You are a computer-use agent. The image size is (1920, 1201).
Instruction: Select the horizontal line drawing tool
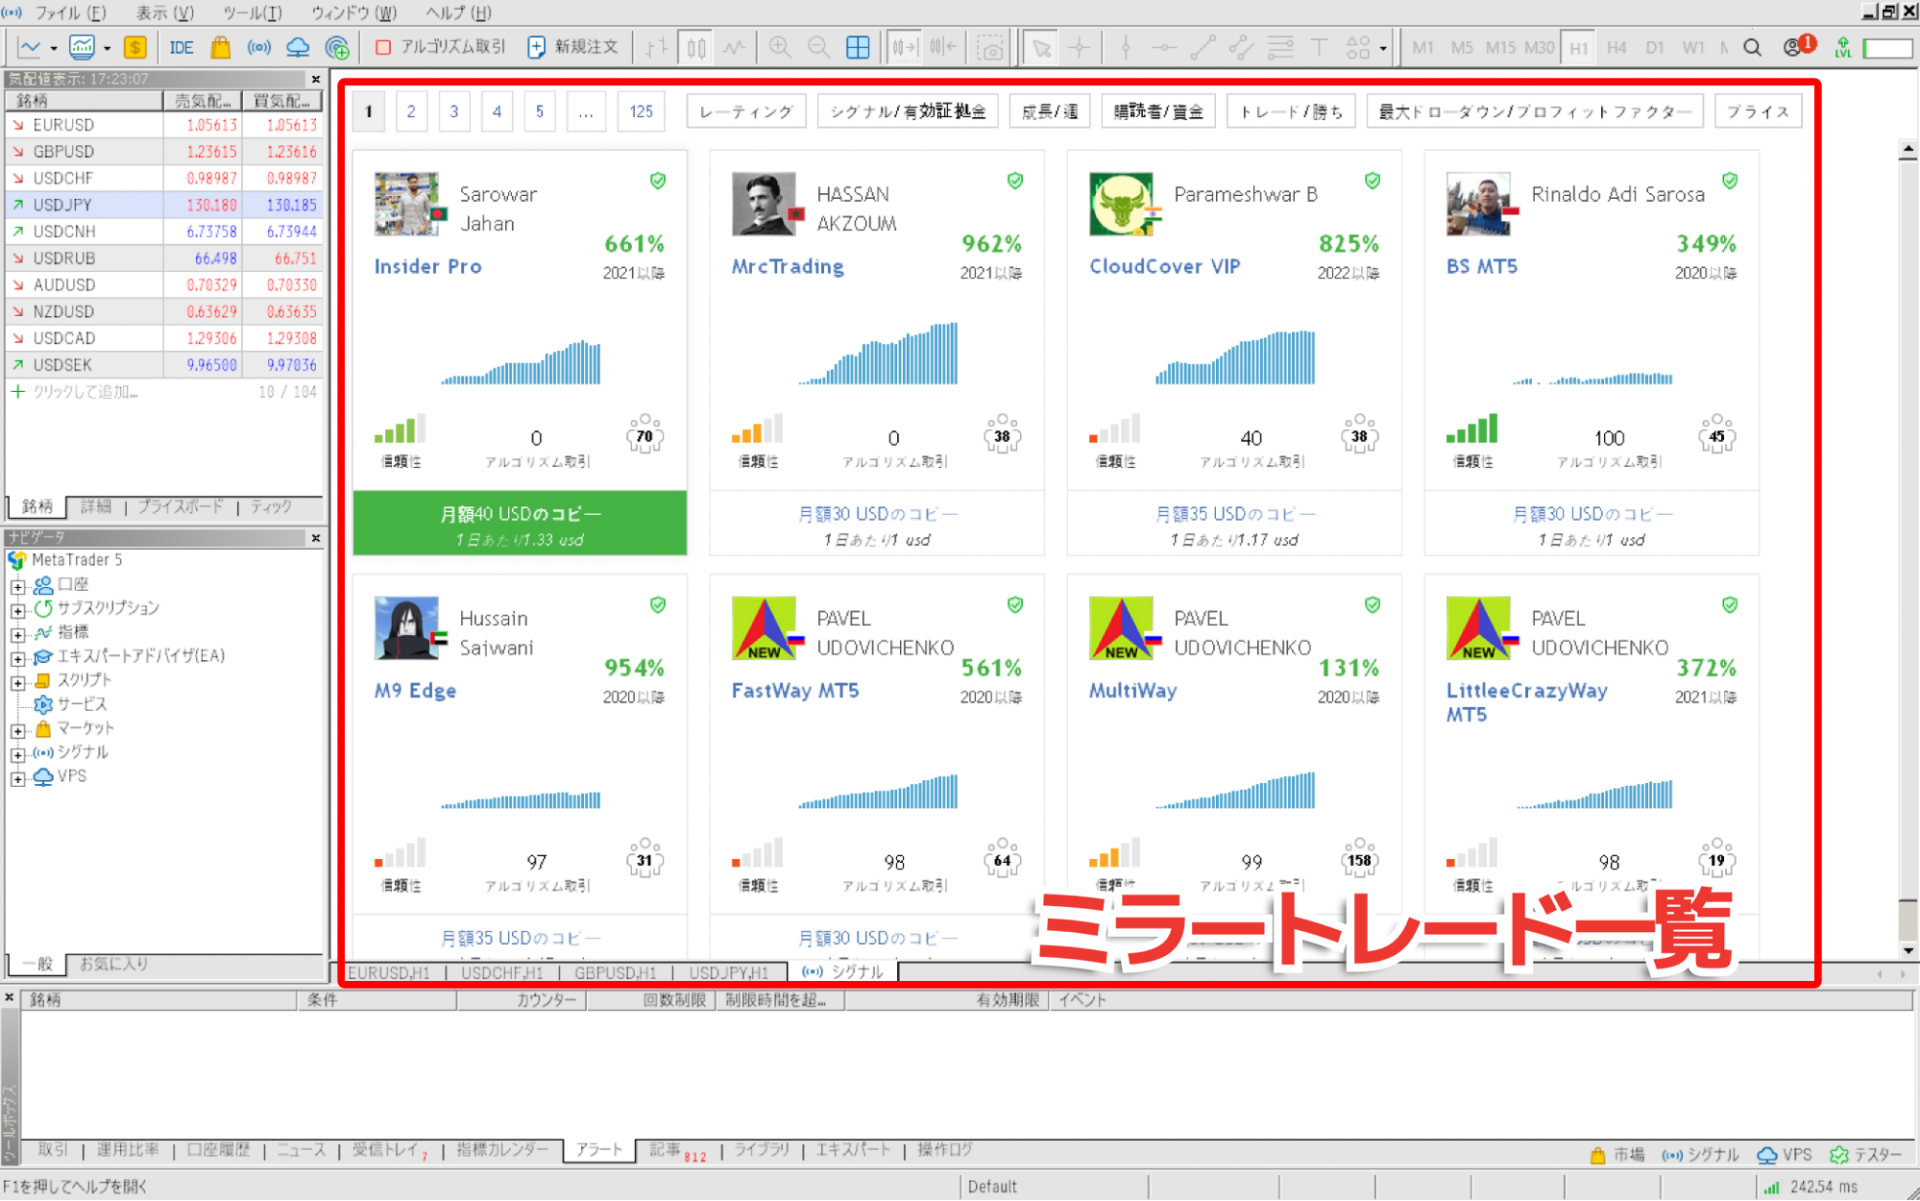1164,47
